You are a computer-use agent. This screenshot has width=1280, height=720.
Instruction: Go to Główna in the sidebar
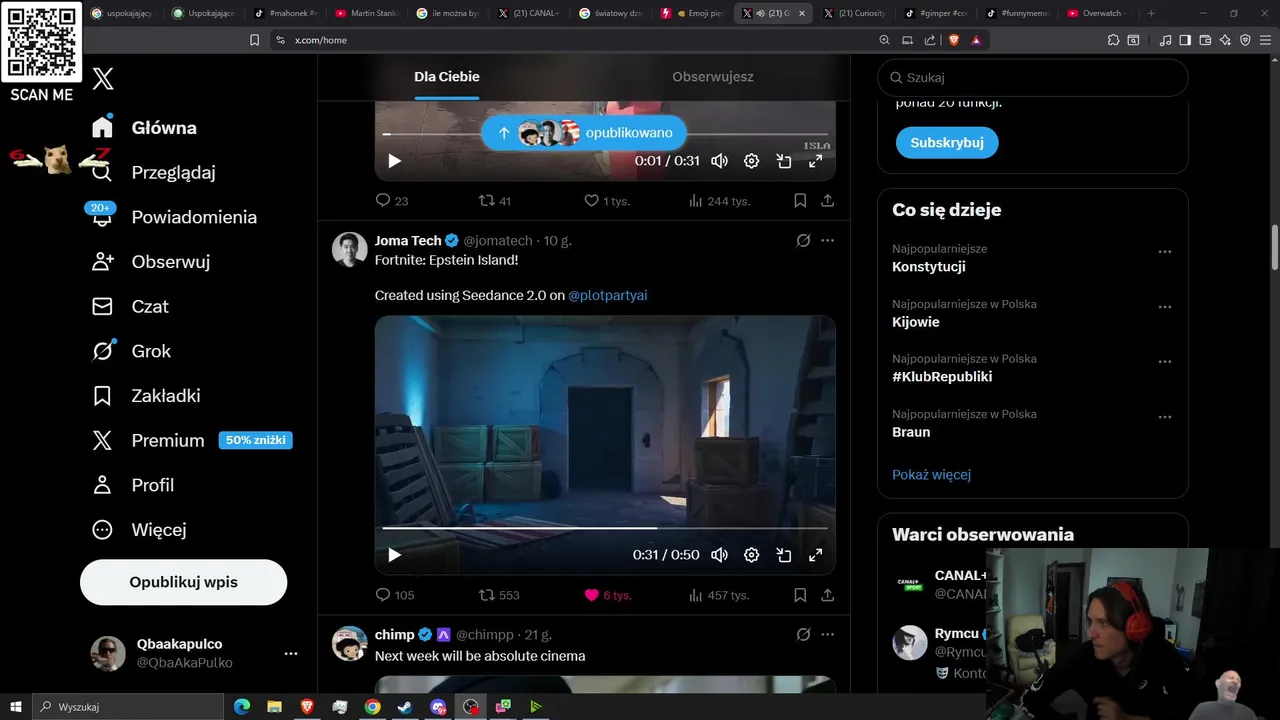pos(145,128)
